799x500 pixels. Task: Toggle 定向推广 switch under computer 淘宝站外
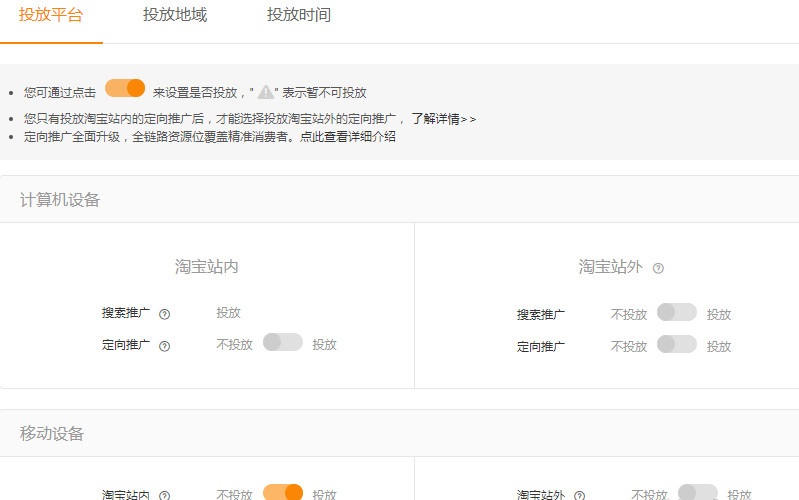coord(677,344)
